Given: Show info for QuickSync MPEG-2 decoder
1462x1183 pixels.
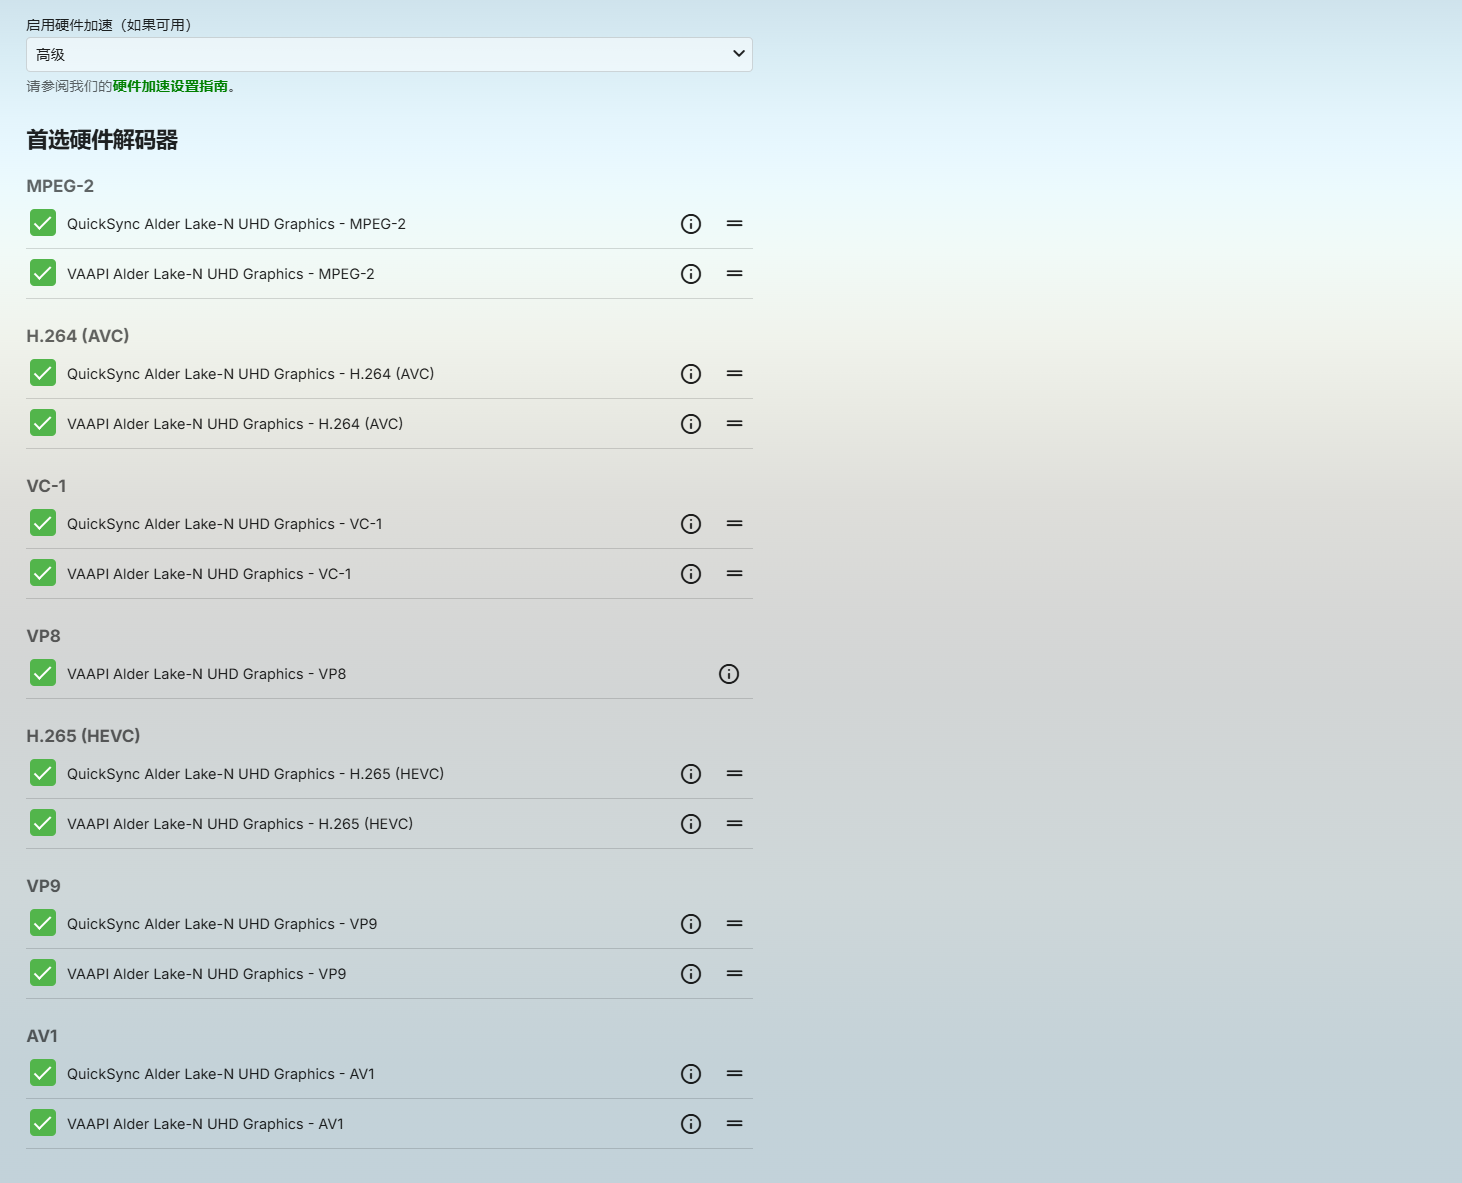Looking at the screenshot, I should click(691, 224).
